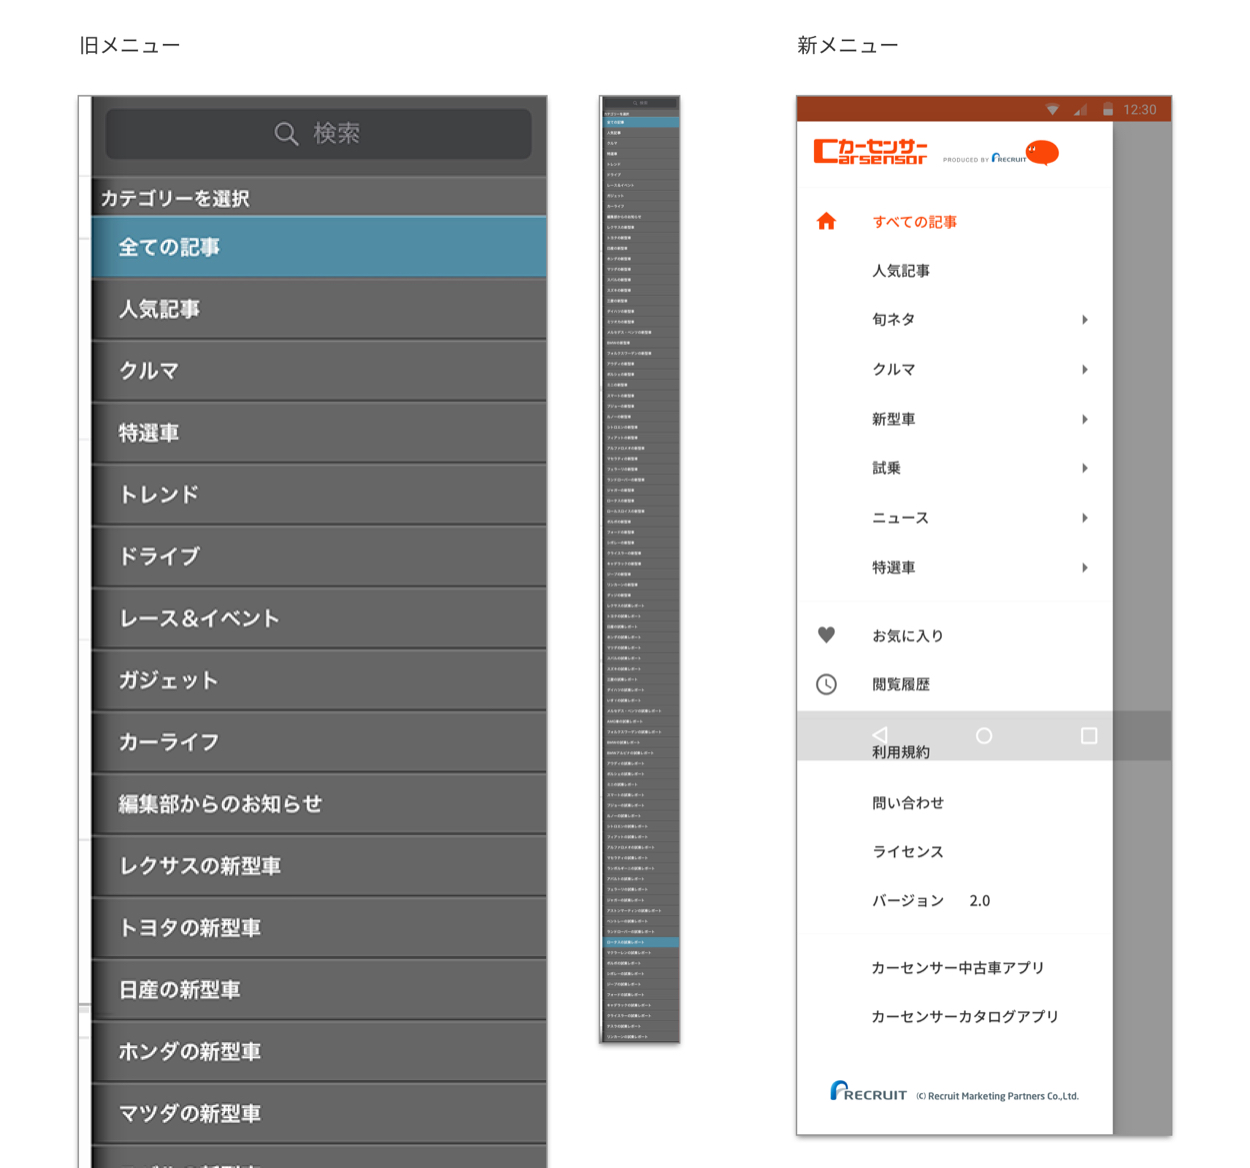Viewport: 1250px width, 1168px height.
Task: Click the tall full-menu thumbnail preview
Action: tap(639, 570)
